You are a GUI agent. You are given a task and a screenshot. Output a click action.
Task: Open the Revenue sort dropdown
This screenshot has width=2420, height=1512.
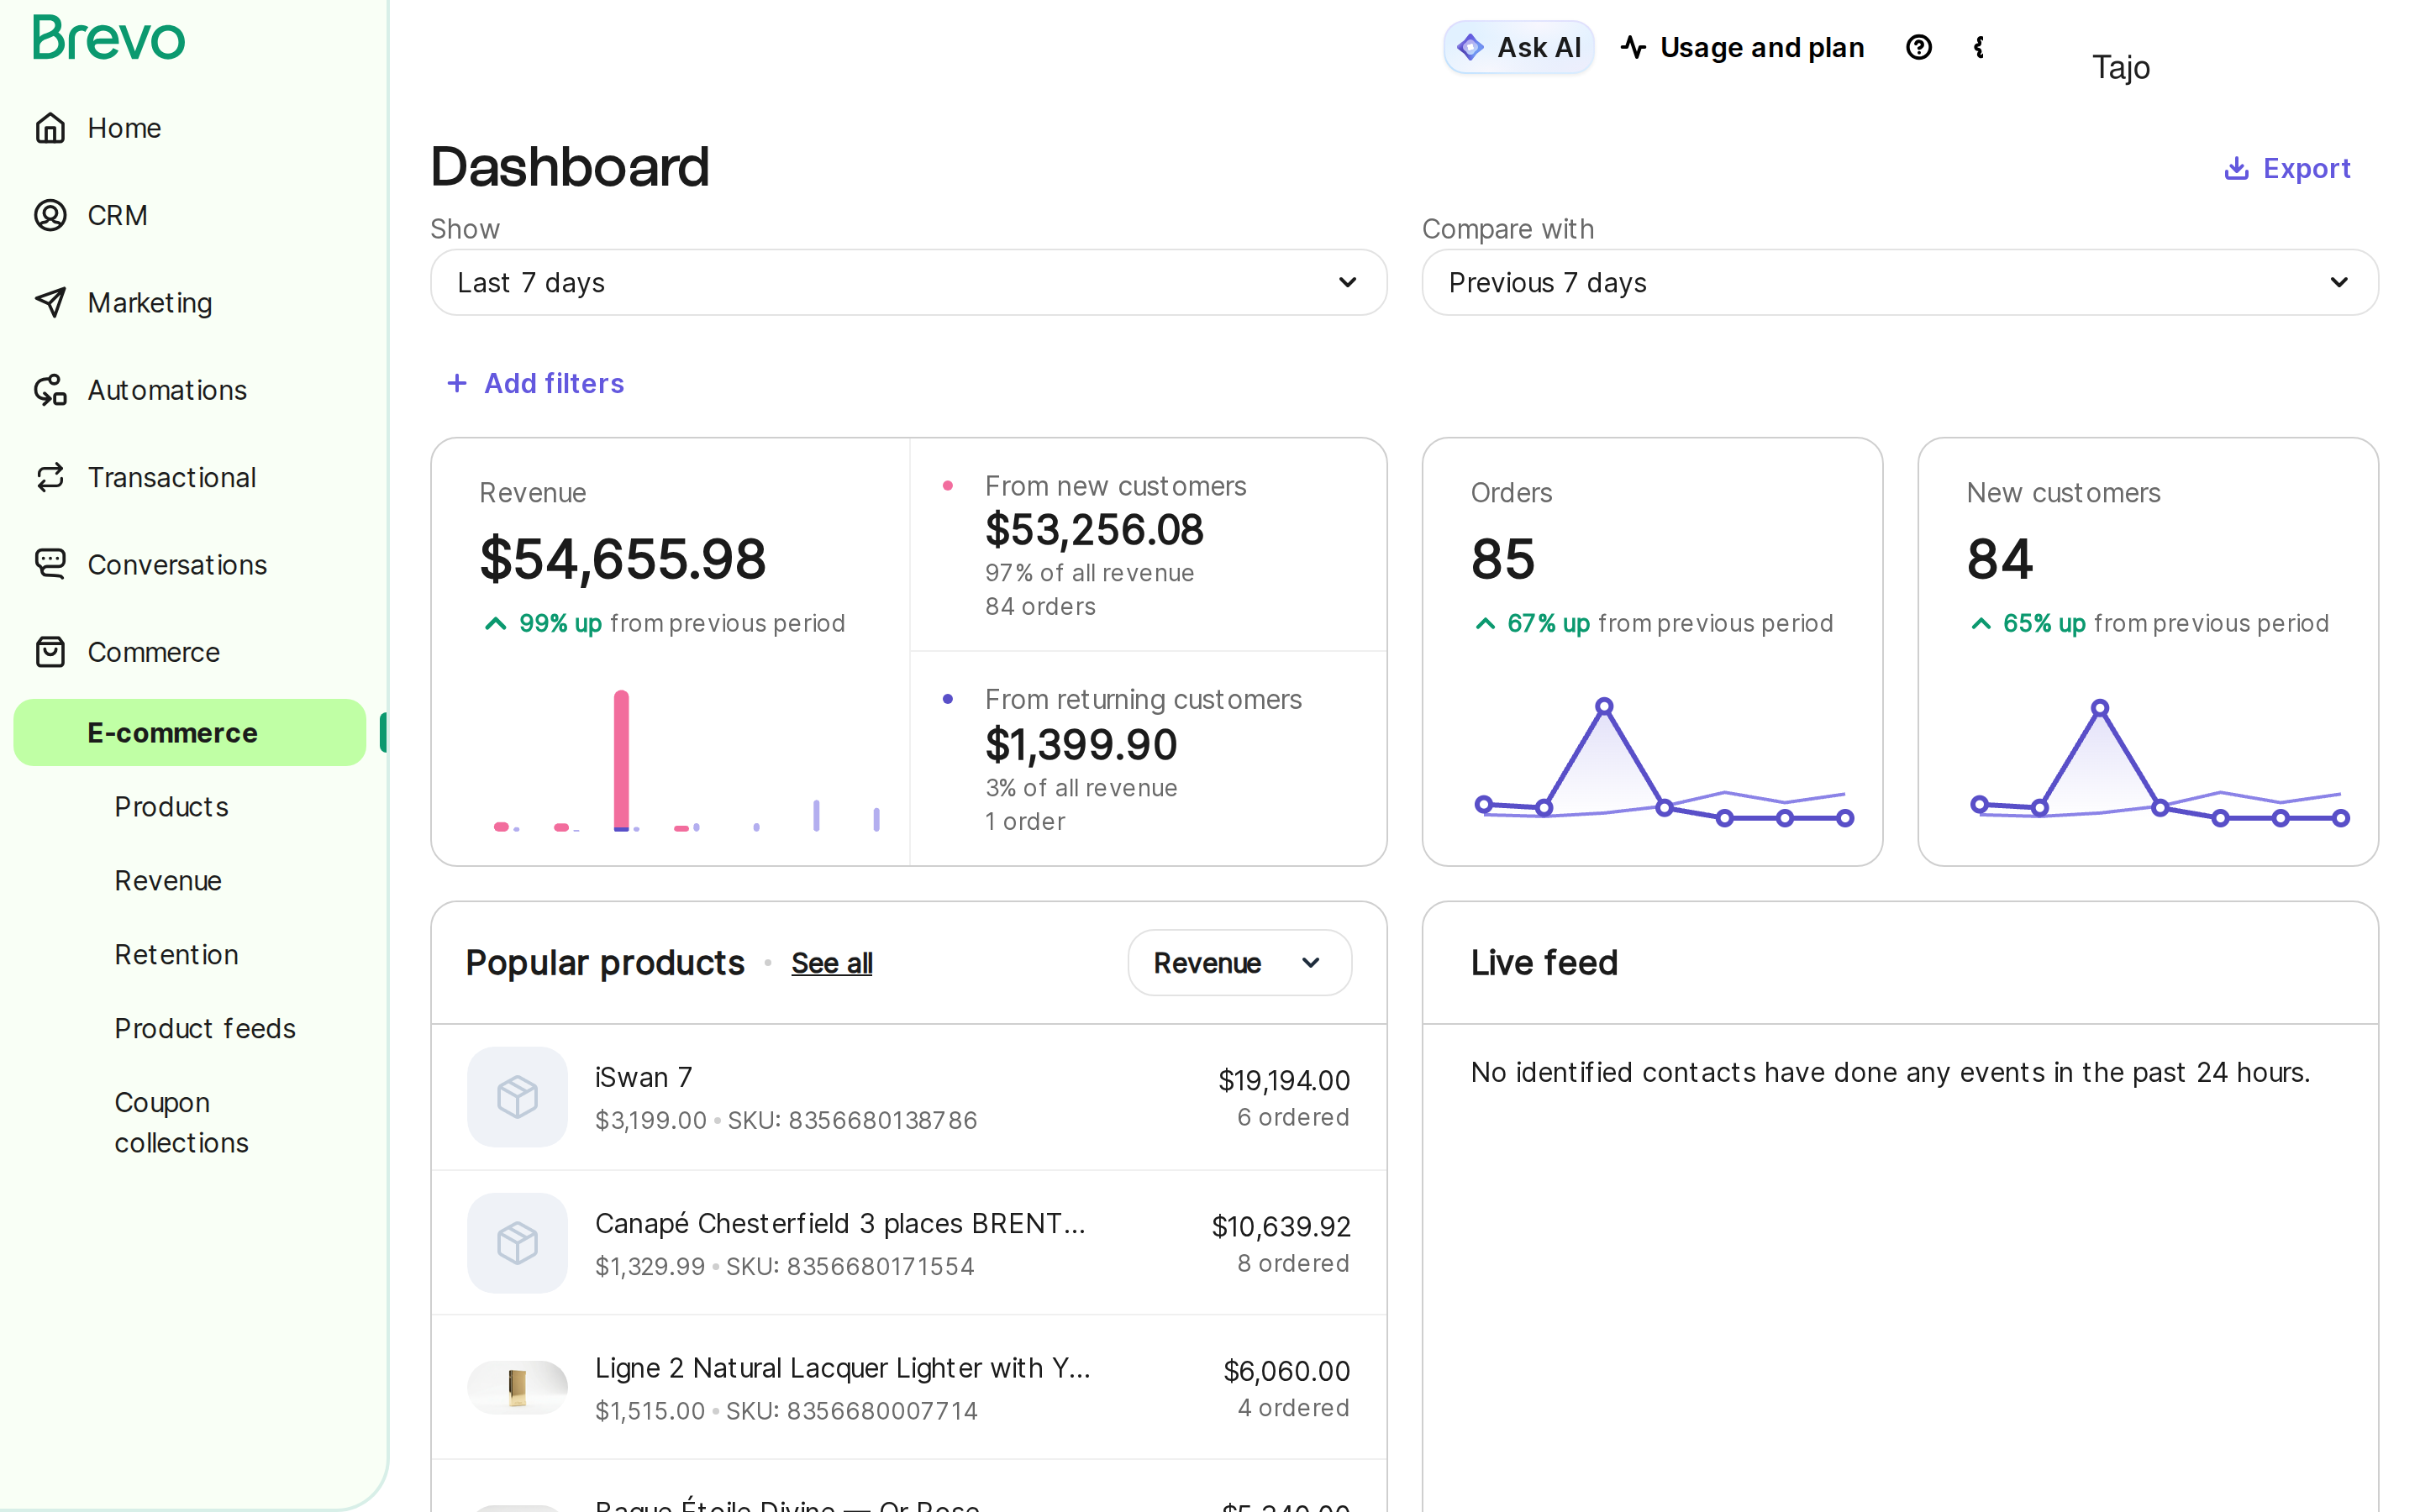1239,962
